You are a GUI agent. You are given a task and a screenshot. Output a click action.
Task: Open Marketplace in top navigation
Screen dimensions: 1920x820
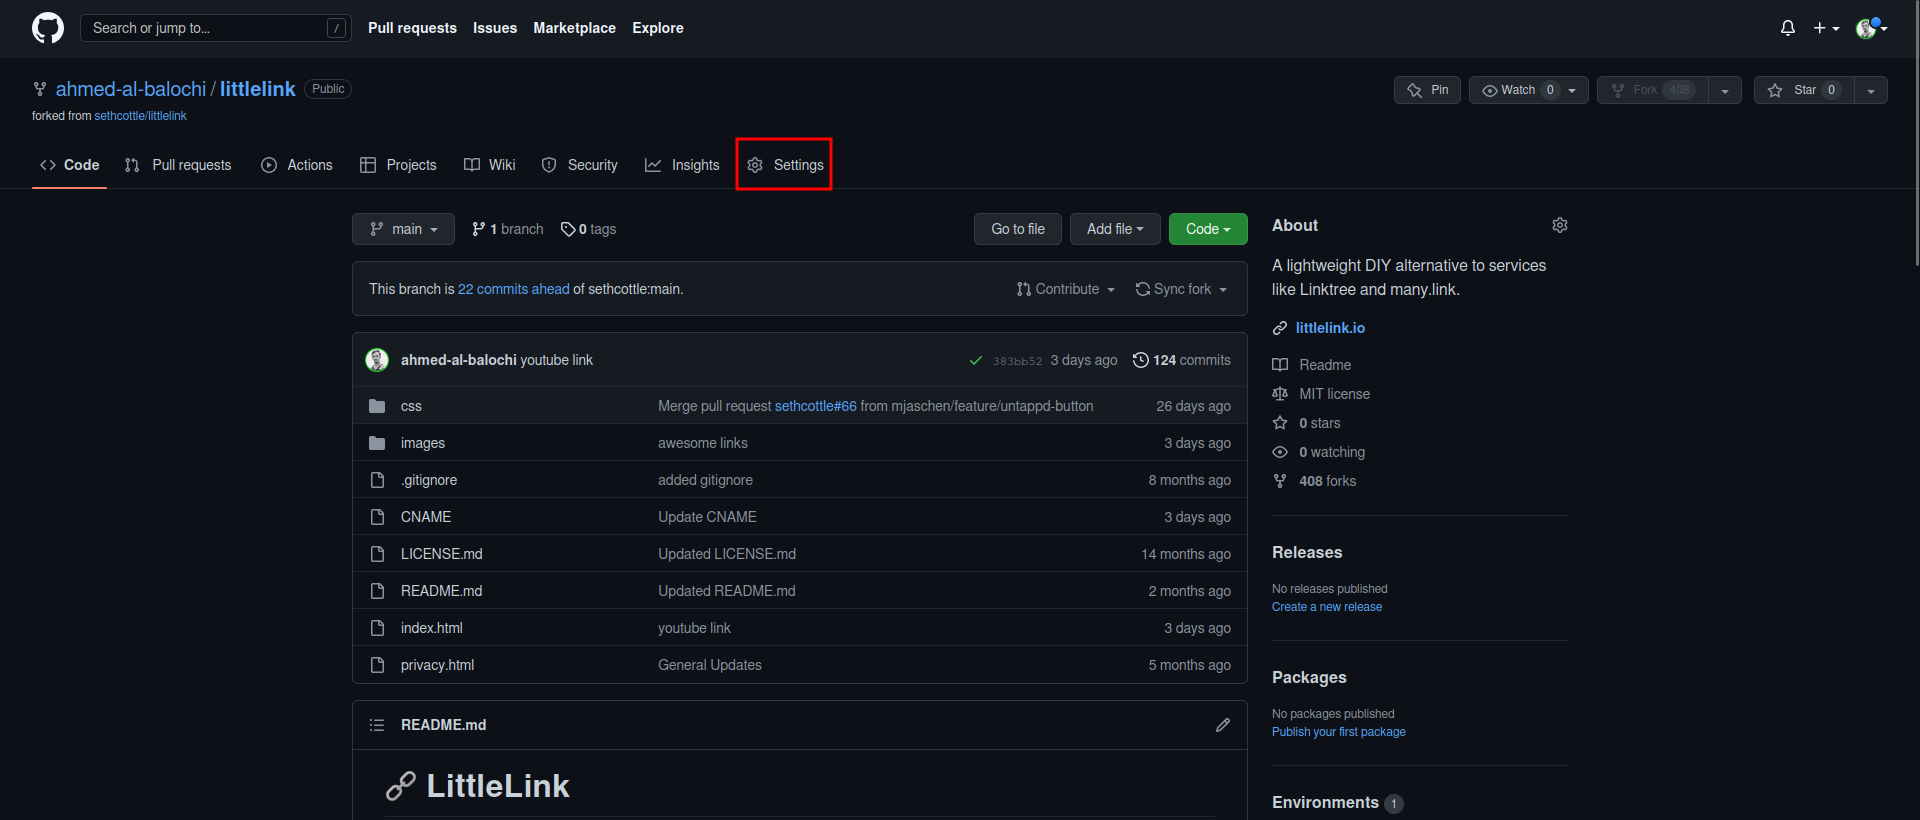pos(574,28)
